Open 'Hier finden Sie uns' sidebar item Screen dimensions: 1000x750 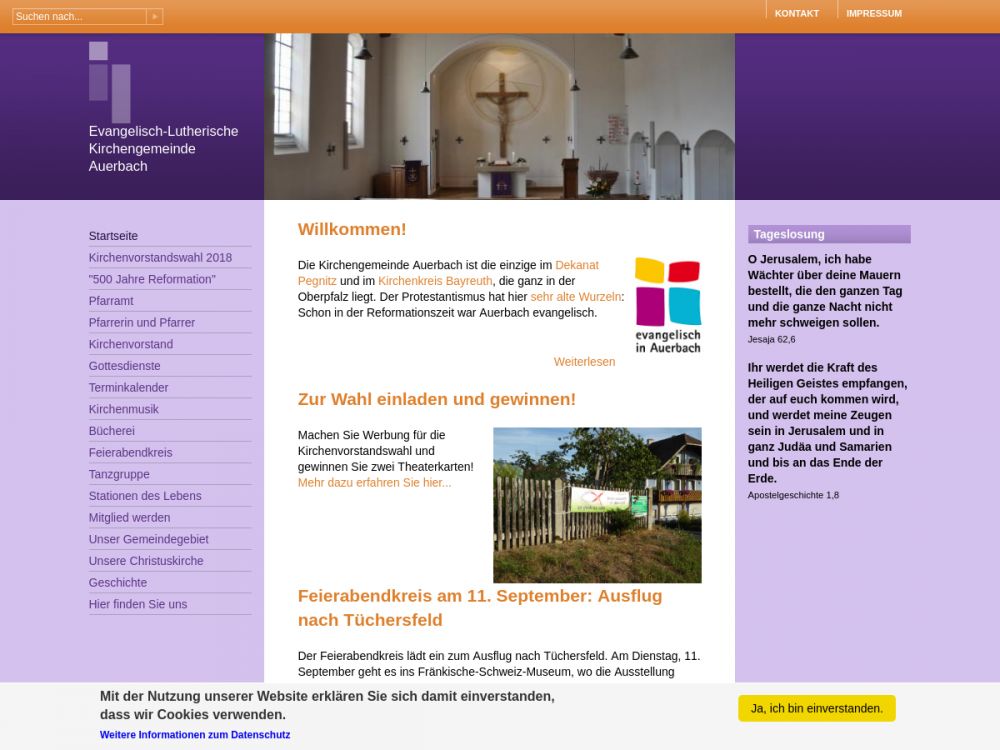(x=137, y=604)
